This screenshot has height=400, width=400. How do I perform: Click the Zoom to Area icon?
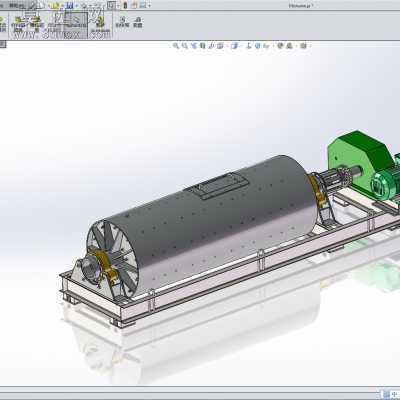pyautogui.click(x=185, y=46)
